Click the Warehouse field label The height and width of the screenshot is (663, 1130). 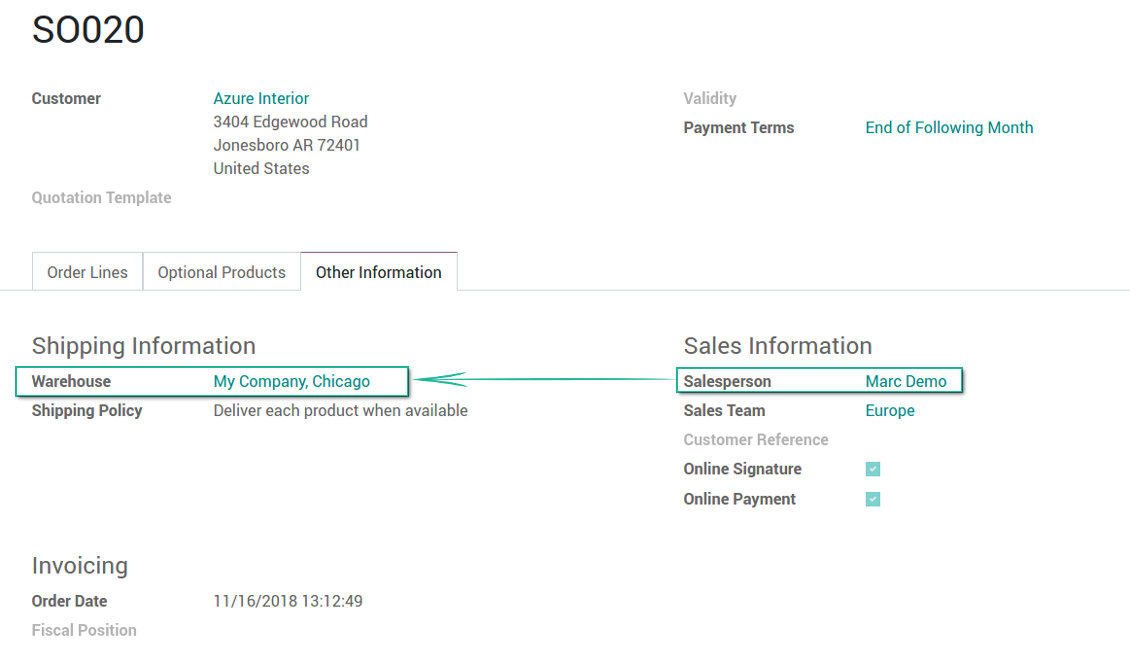point(71,381)
